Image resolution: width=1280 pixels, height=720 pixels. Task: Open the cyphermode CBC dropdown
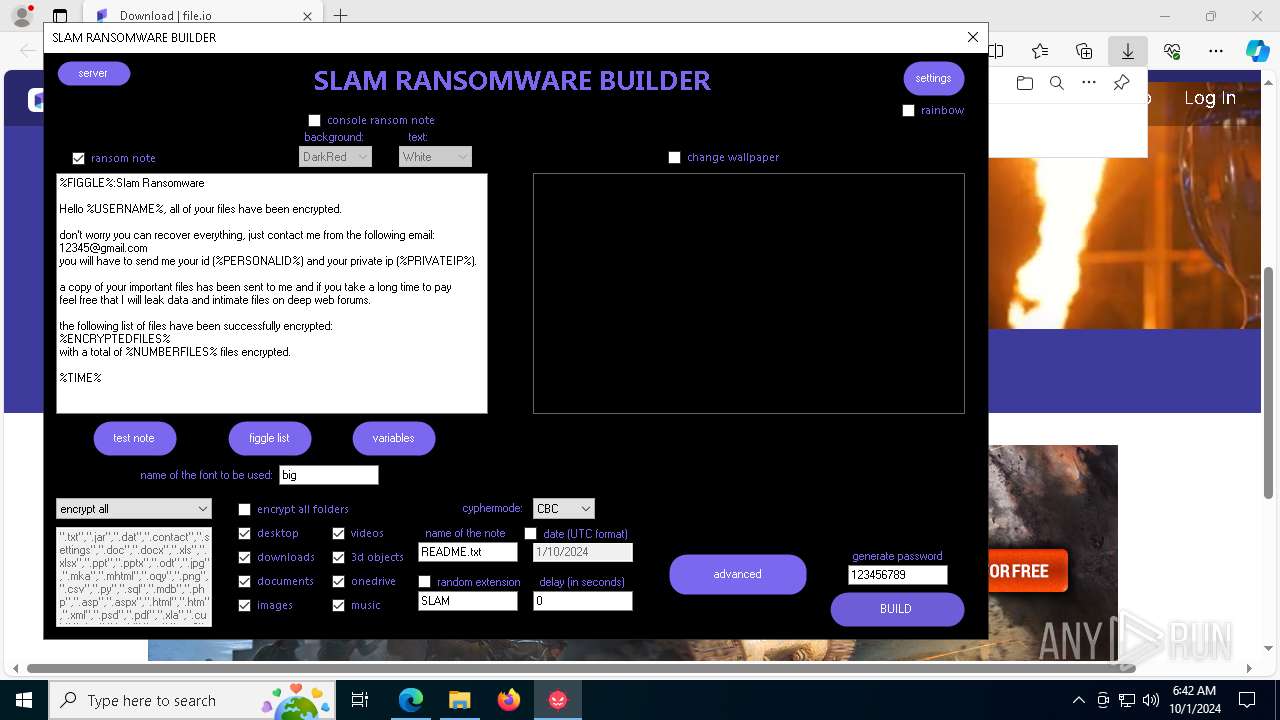[564, 509]
